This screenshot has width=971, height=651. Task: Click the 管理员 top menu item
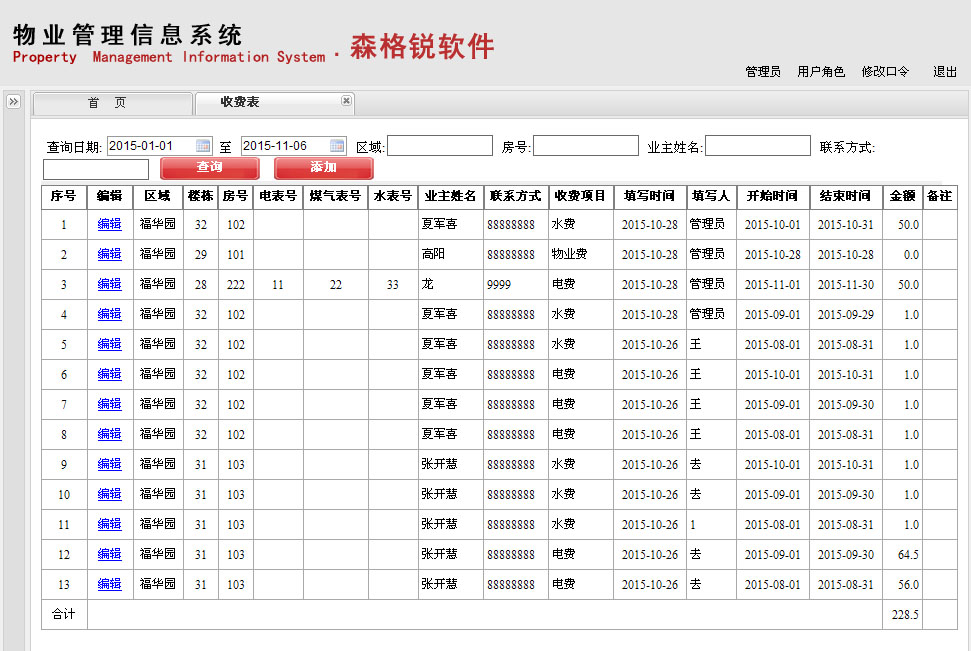point(763,72)
